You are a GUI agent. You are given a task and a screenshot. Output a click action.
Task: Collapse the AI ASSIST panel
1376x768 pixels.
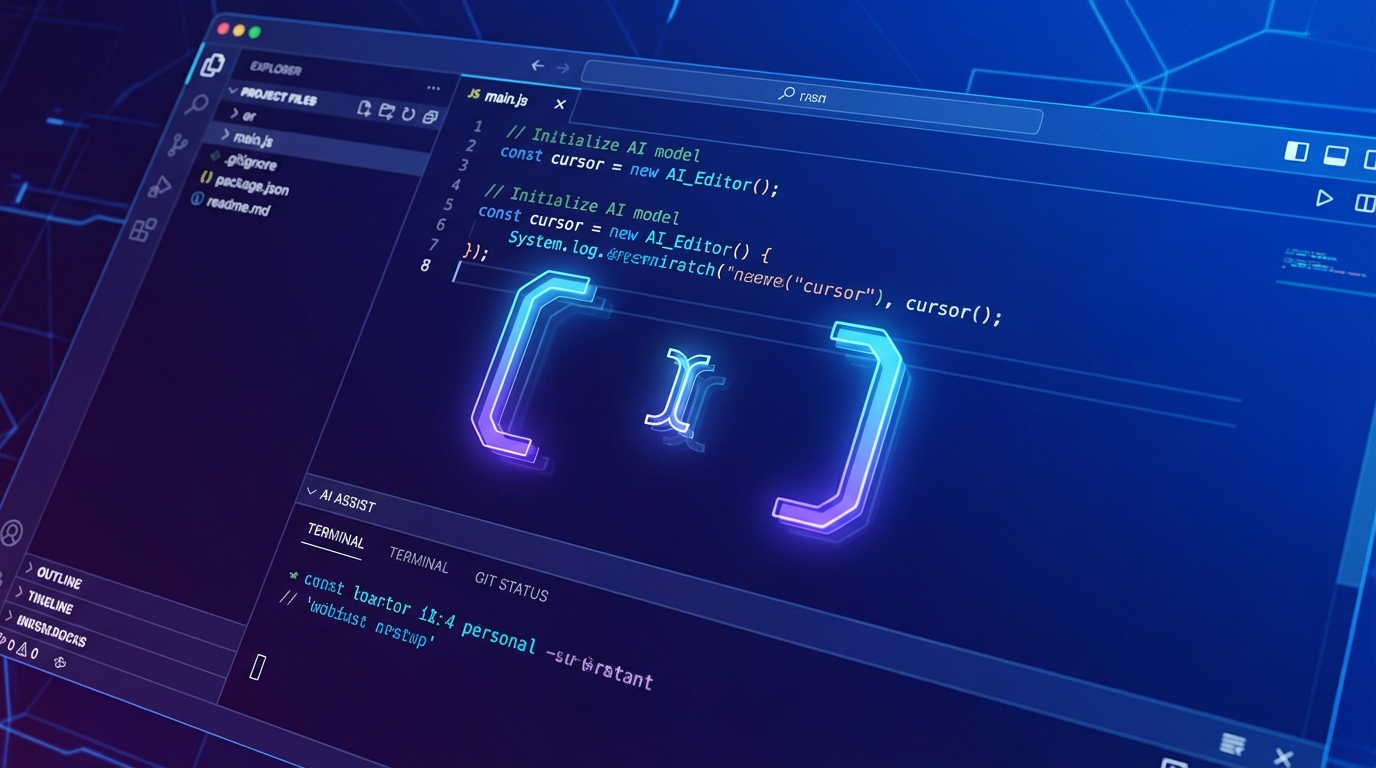click(312, 493)
